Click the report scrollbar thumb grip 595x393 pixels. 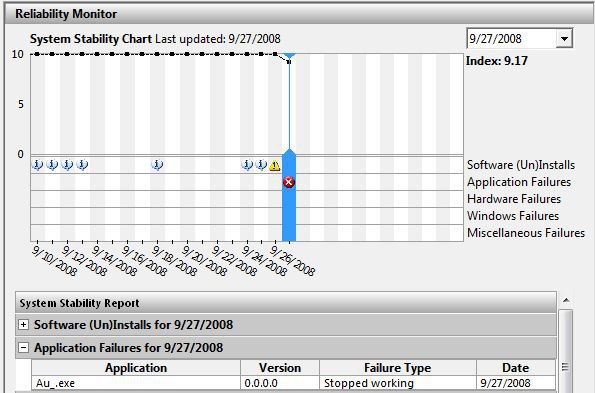565,367
